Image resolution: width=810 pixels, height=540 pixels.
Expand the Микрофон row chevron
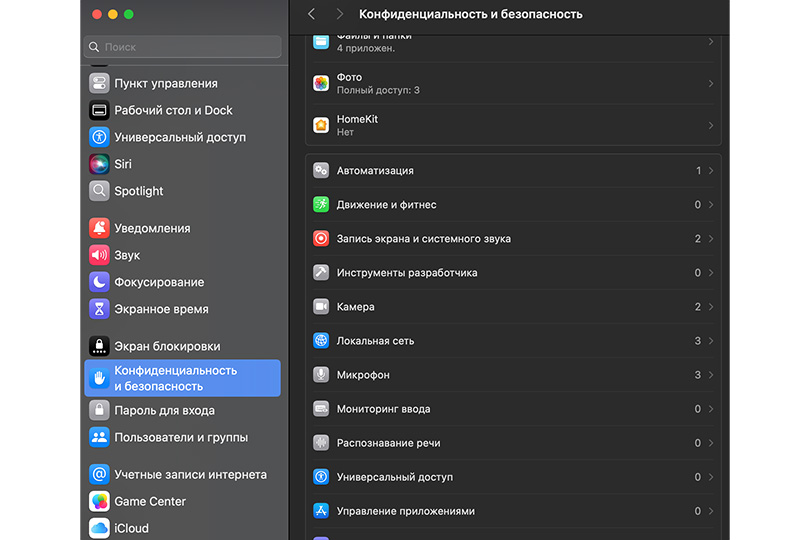click(x=711, y=375)
